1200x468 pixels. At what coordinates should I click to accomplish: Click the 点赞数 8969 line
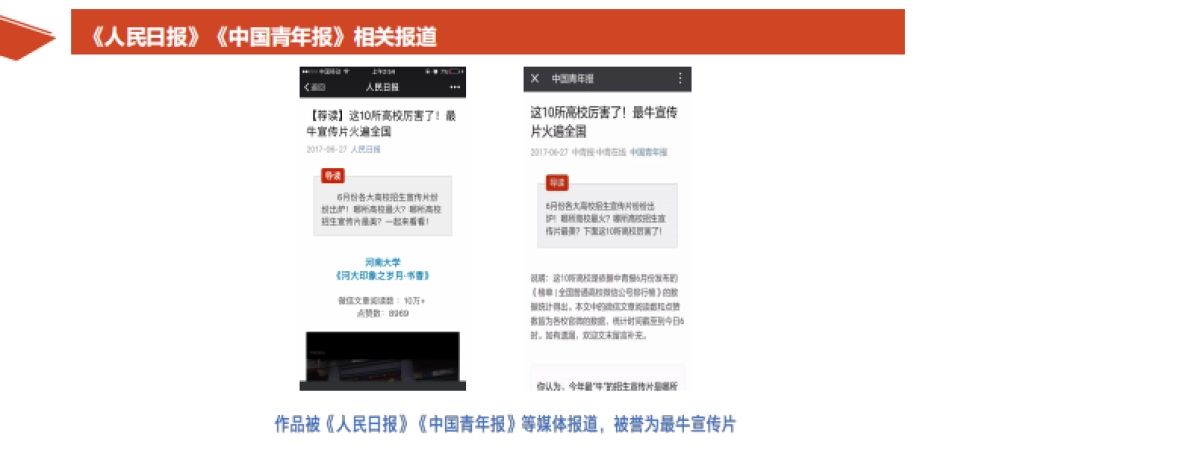(x=383, y=313)
